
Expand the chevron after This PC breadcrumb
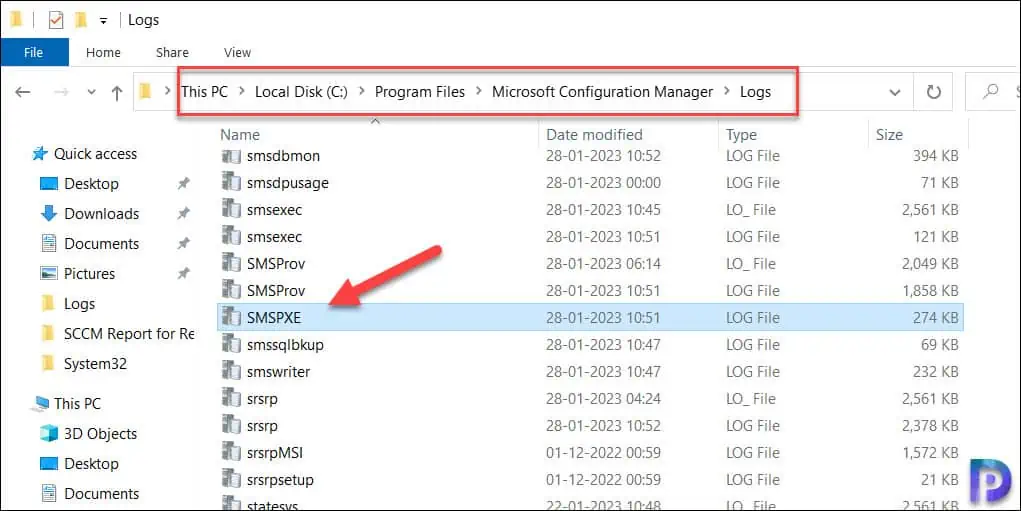(242, 92)
